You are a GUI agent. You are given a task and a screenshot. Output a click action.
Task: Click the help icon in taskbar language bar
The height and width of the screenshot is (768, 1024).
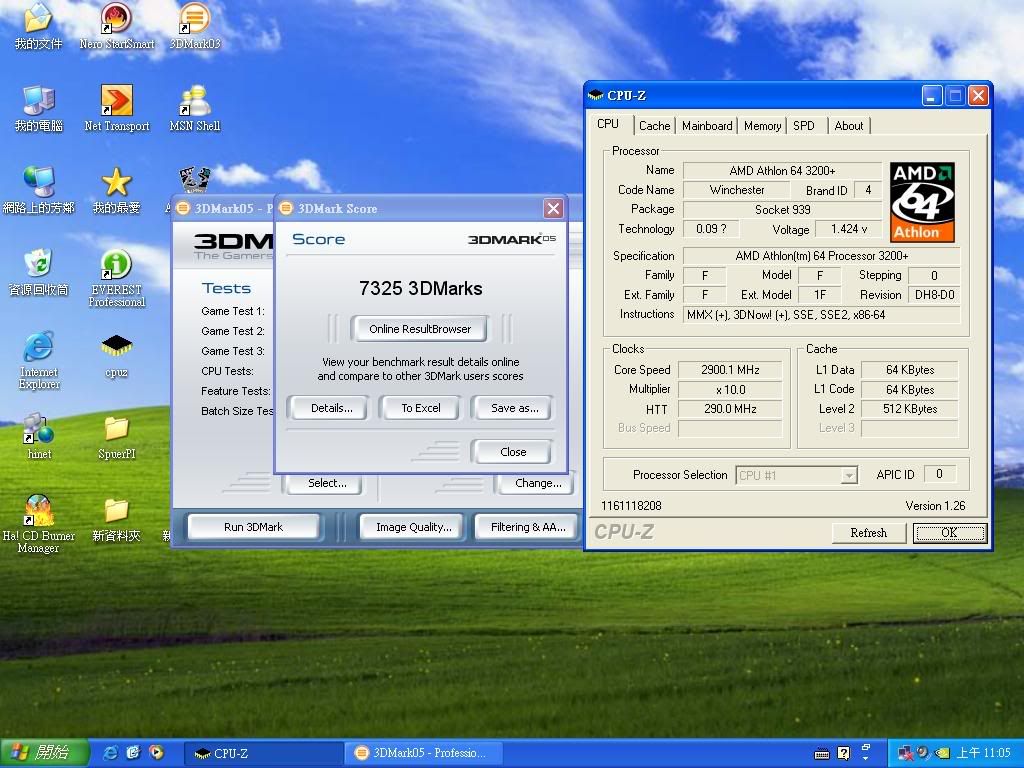pyautogui.click(x=843, y=753)
